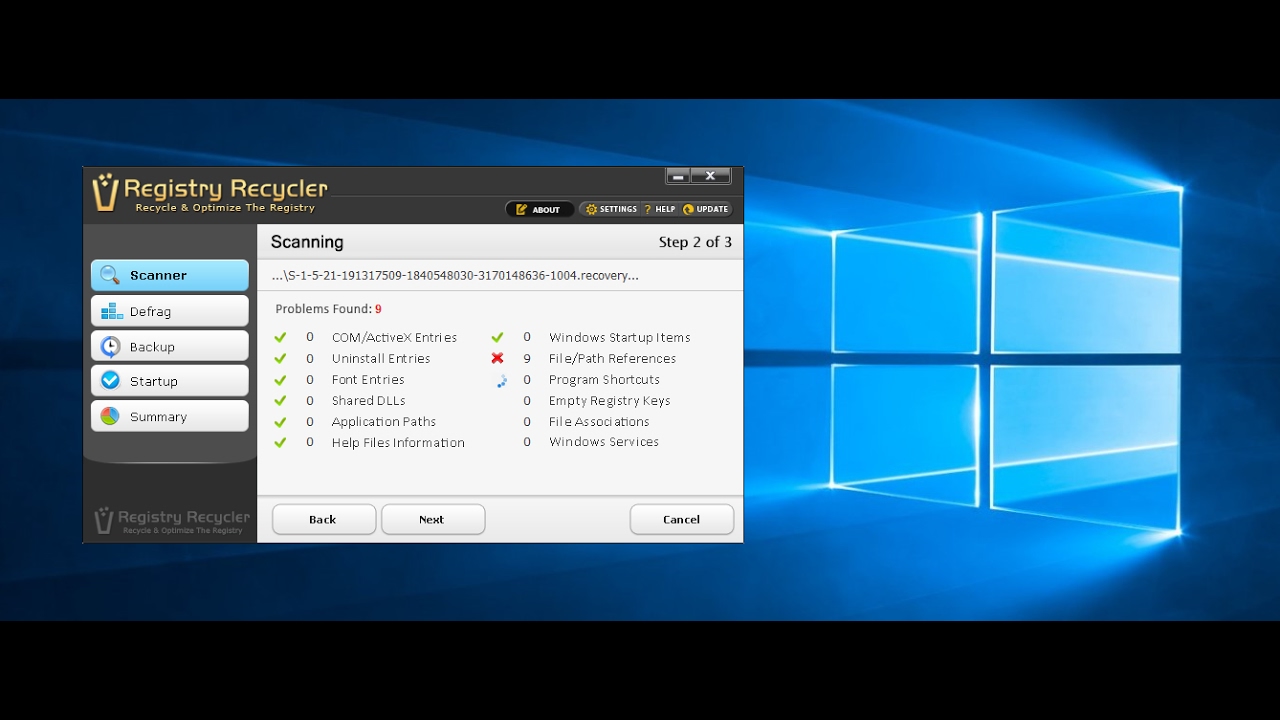Click the File/Path References count 9
Image resolution: width=1280 pixels, height=720 pixels.
pos(527,359)
